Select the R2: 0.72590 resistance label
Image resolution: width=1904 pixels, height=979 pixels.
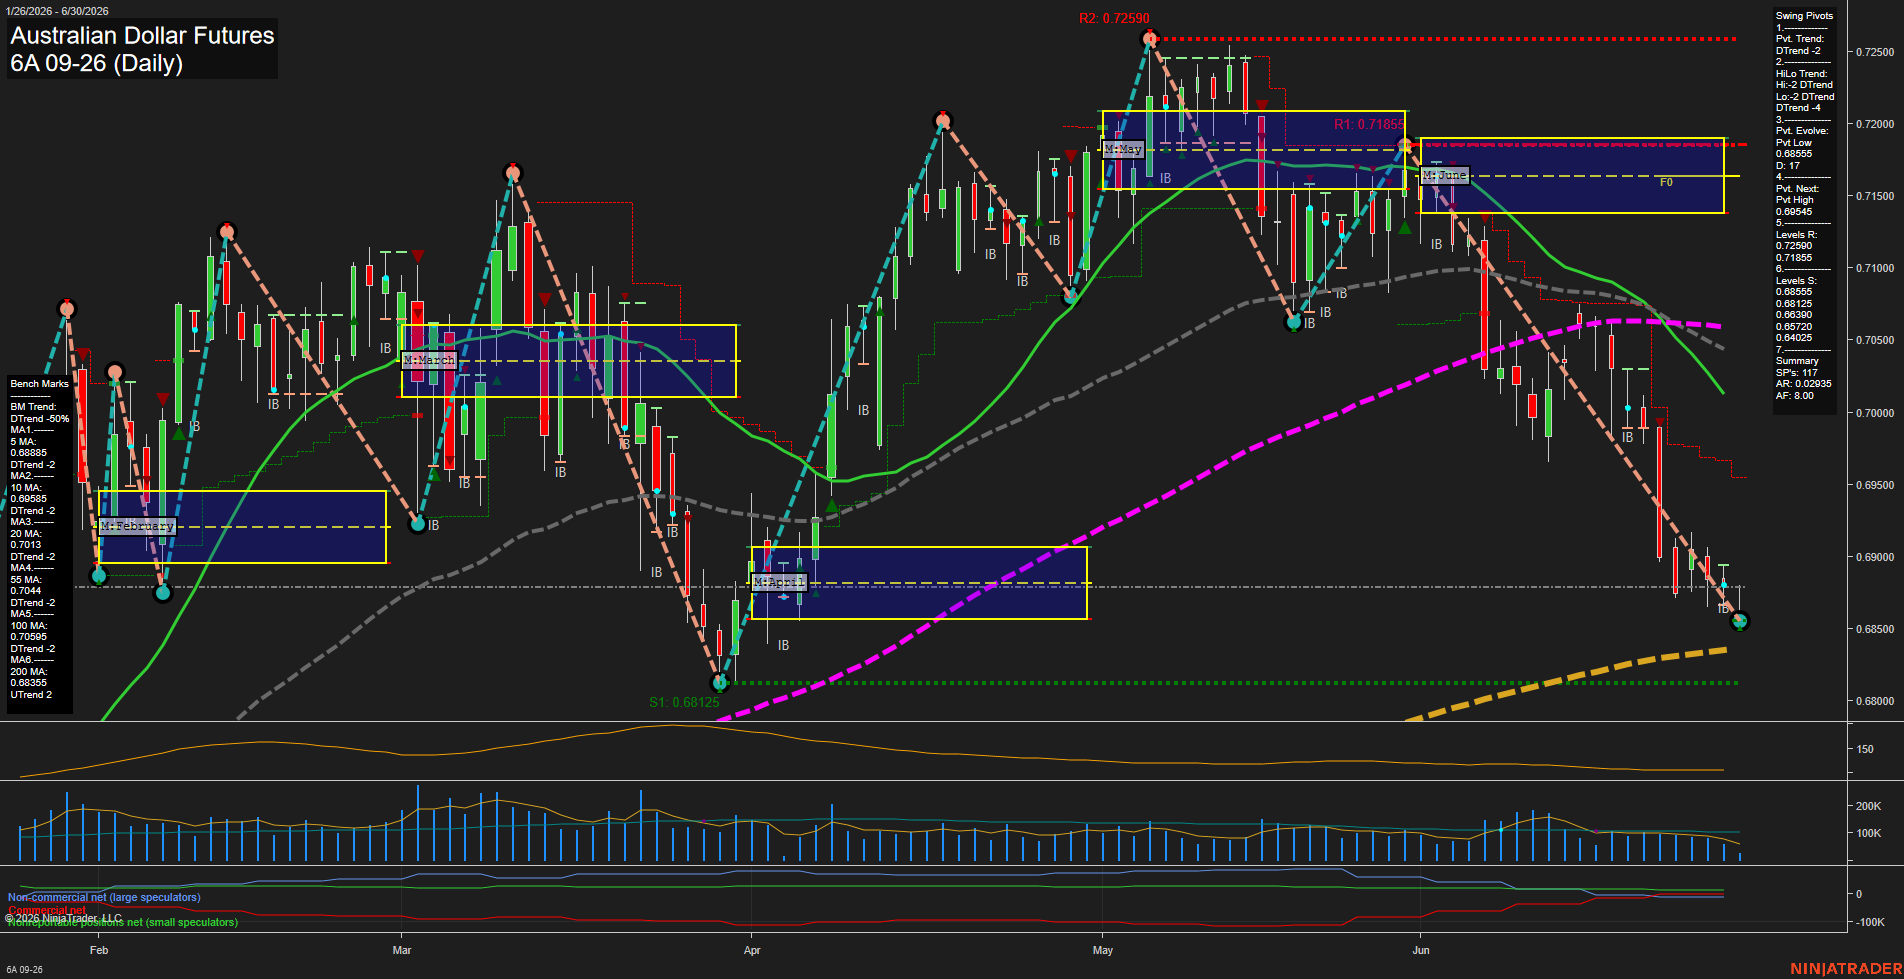[x=1114, y=19]
